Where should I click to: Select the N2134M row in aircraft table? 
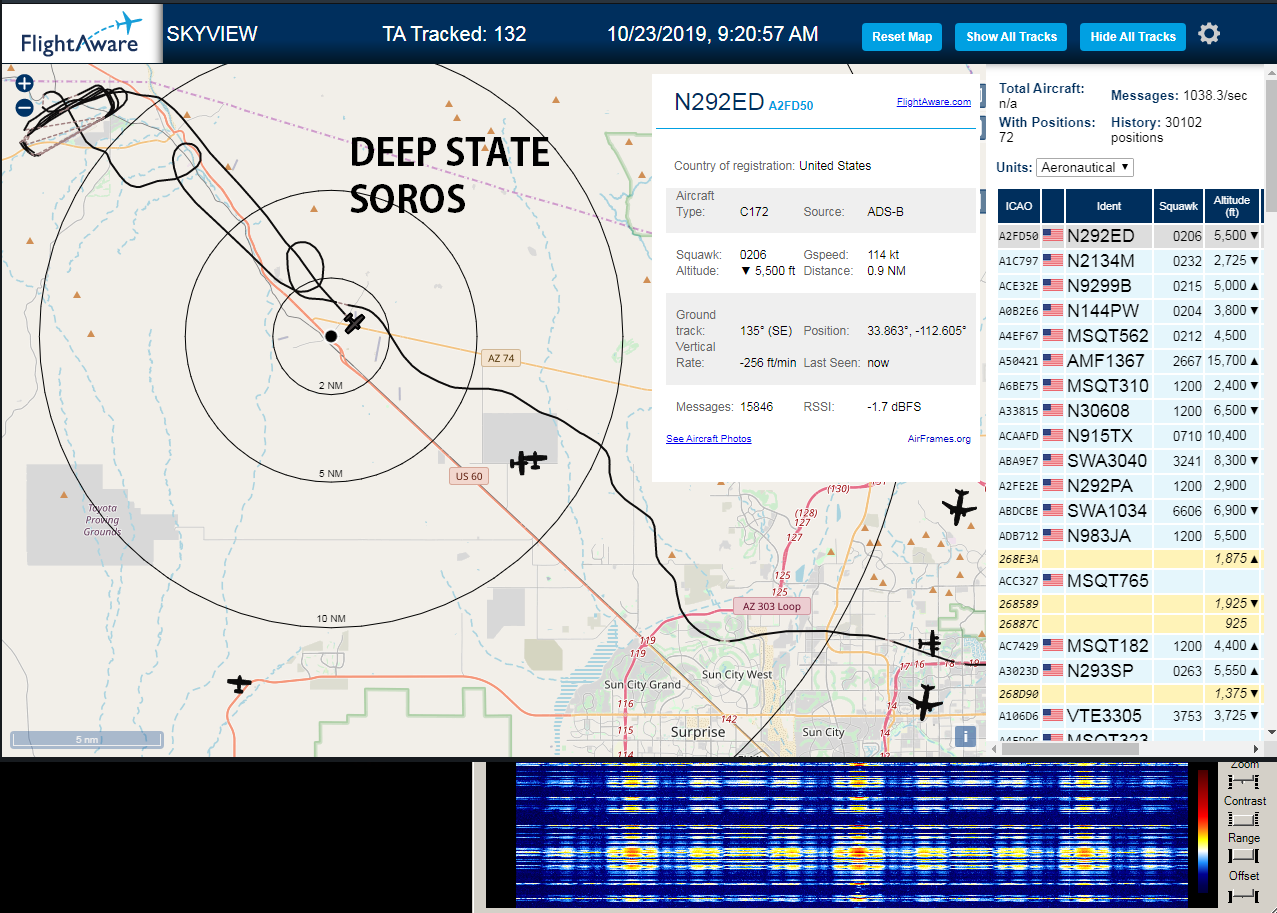pos(1129,261)
